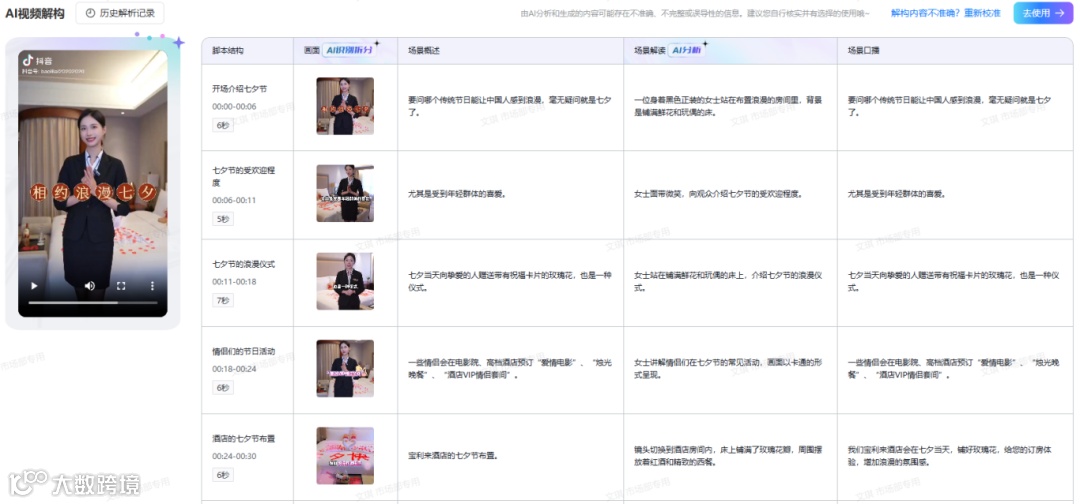Screen dimensions: 1080x504
Task: Open video player more options menu
Action: click(153, 286)
